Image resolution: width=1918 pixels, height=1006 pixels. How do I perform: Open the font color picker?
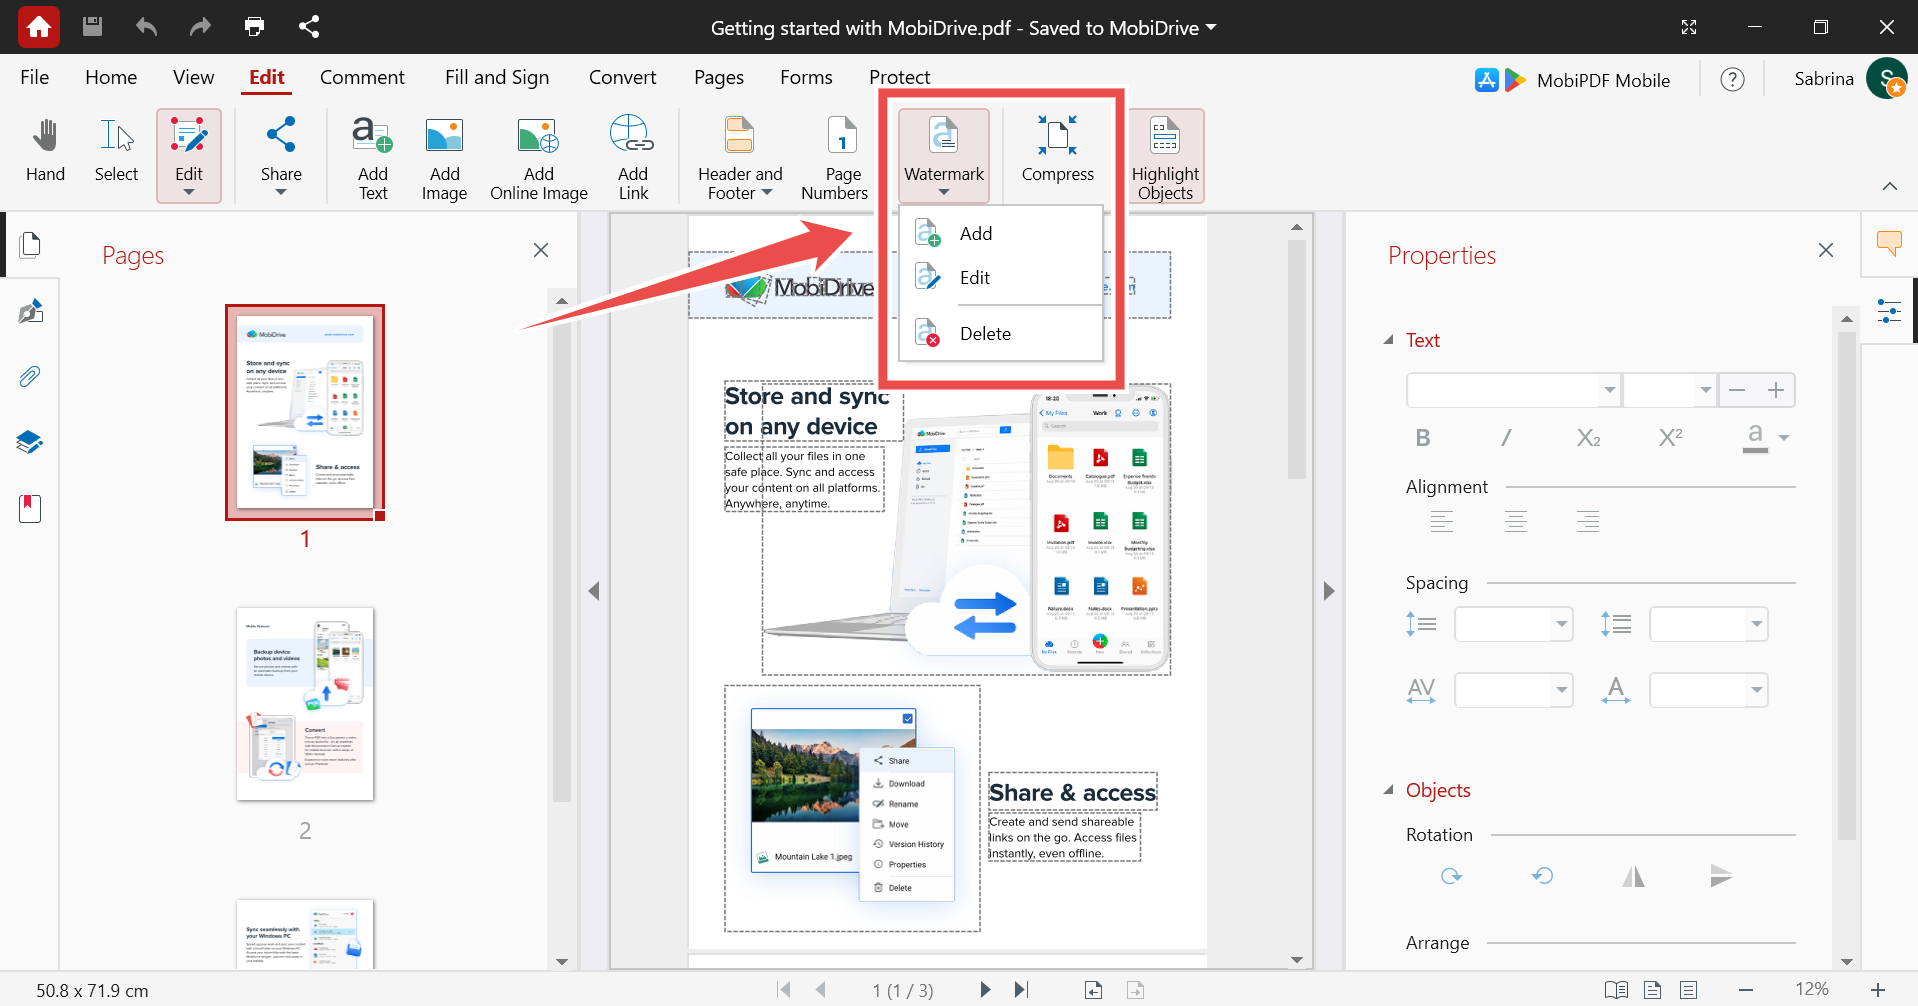point(1765,437)
